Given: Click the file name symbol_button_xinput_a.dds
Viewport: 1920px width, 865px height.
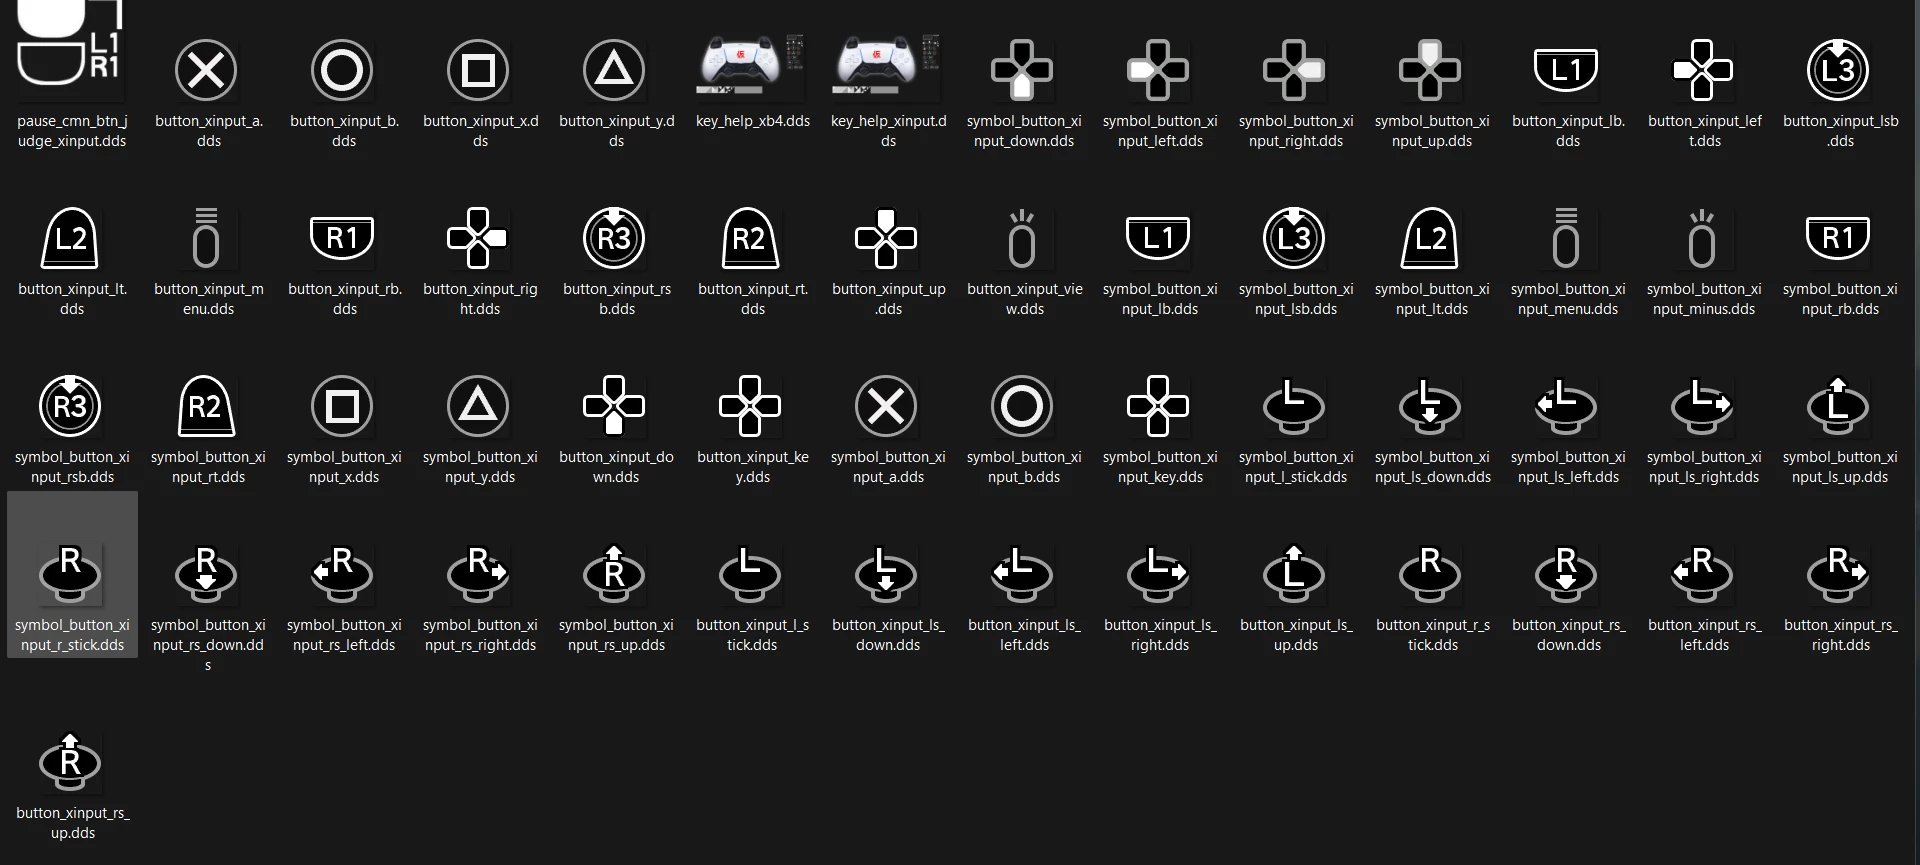Looking at the screenshot, I should [x=888, y=467].
